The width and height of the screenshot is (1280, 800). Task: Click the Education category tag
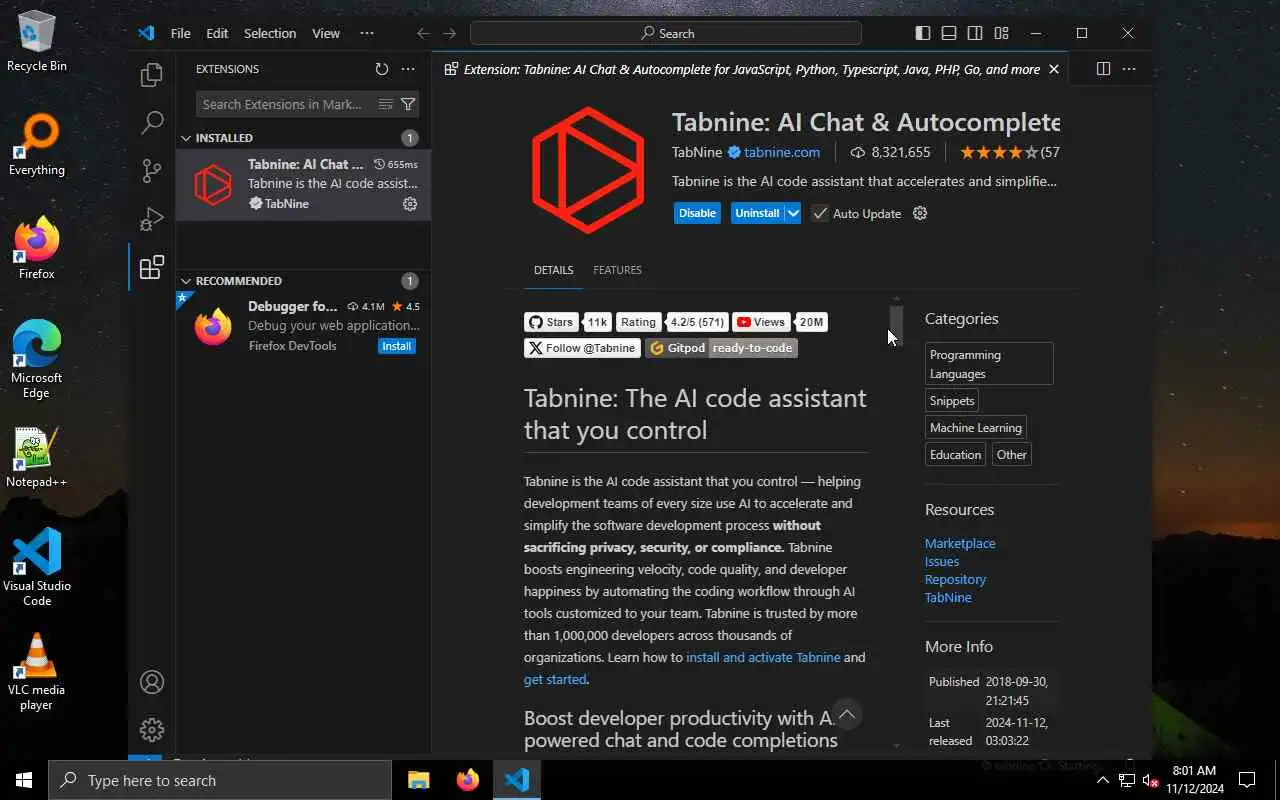pos(956,455)
